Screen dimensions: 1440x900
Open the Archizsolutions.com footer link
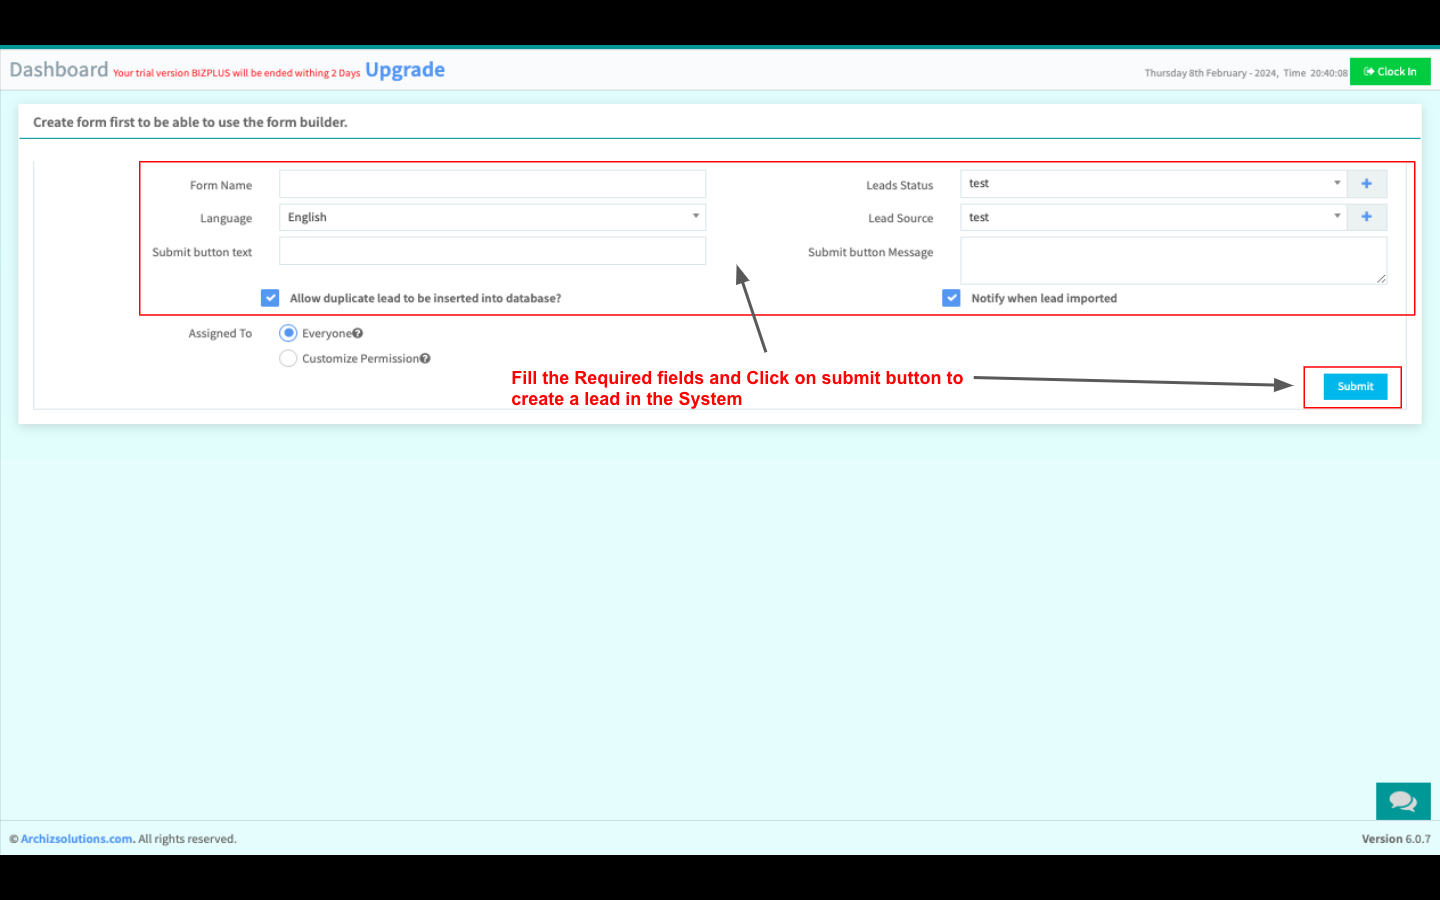point(77,839)
